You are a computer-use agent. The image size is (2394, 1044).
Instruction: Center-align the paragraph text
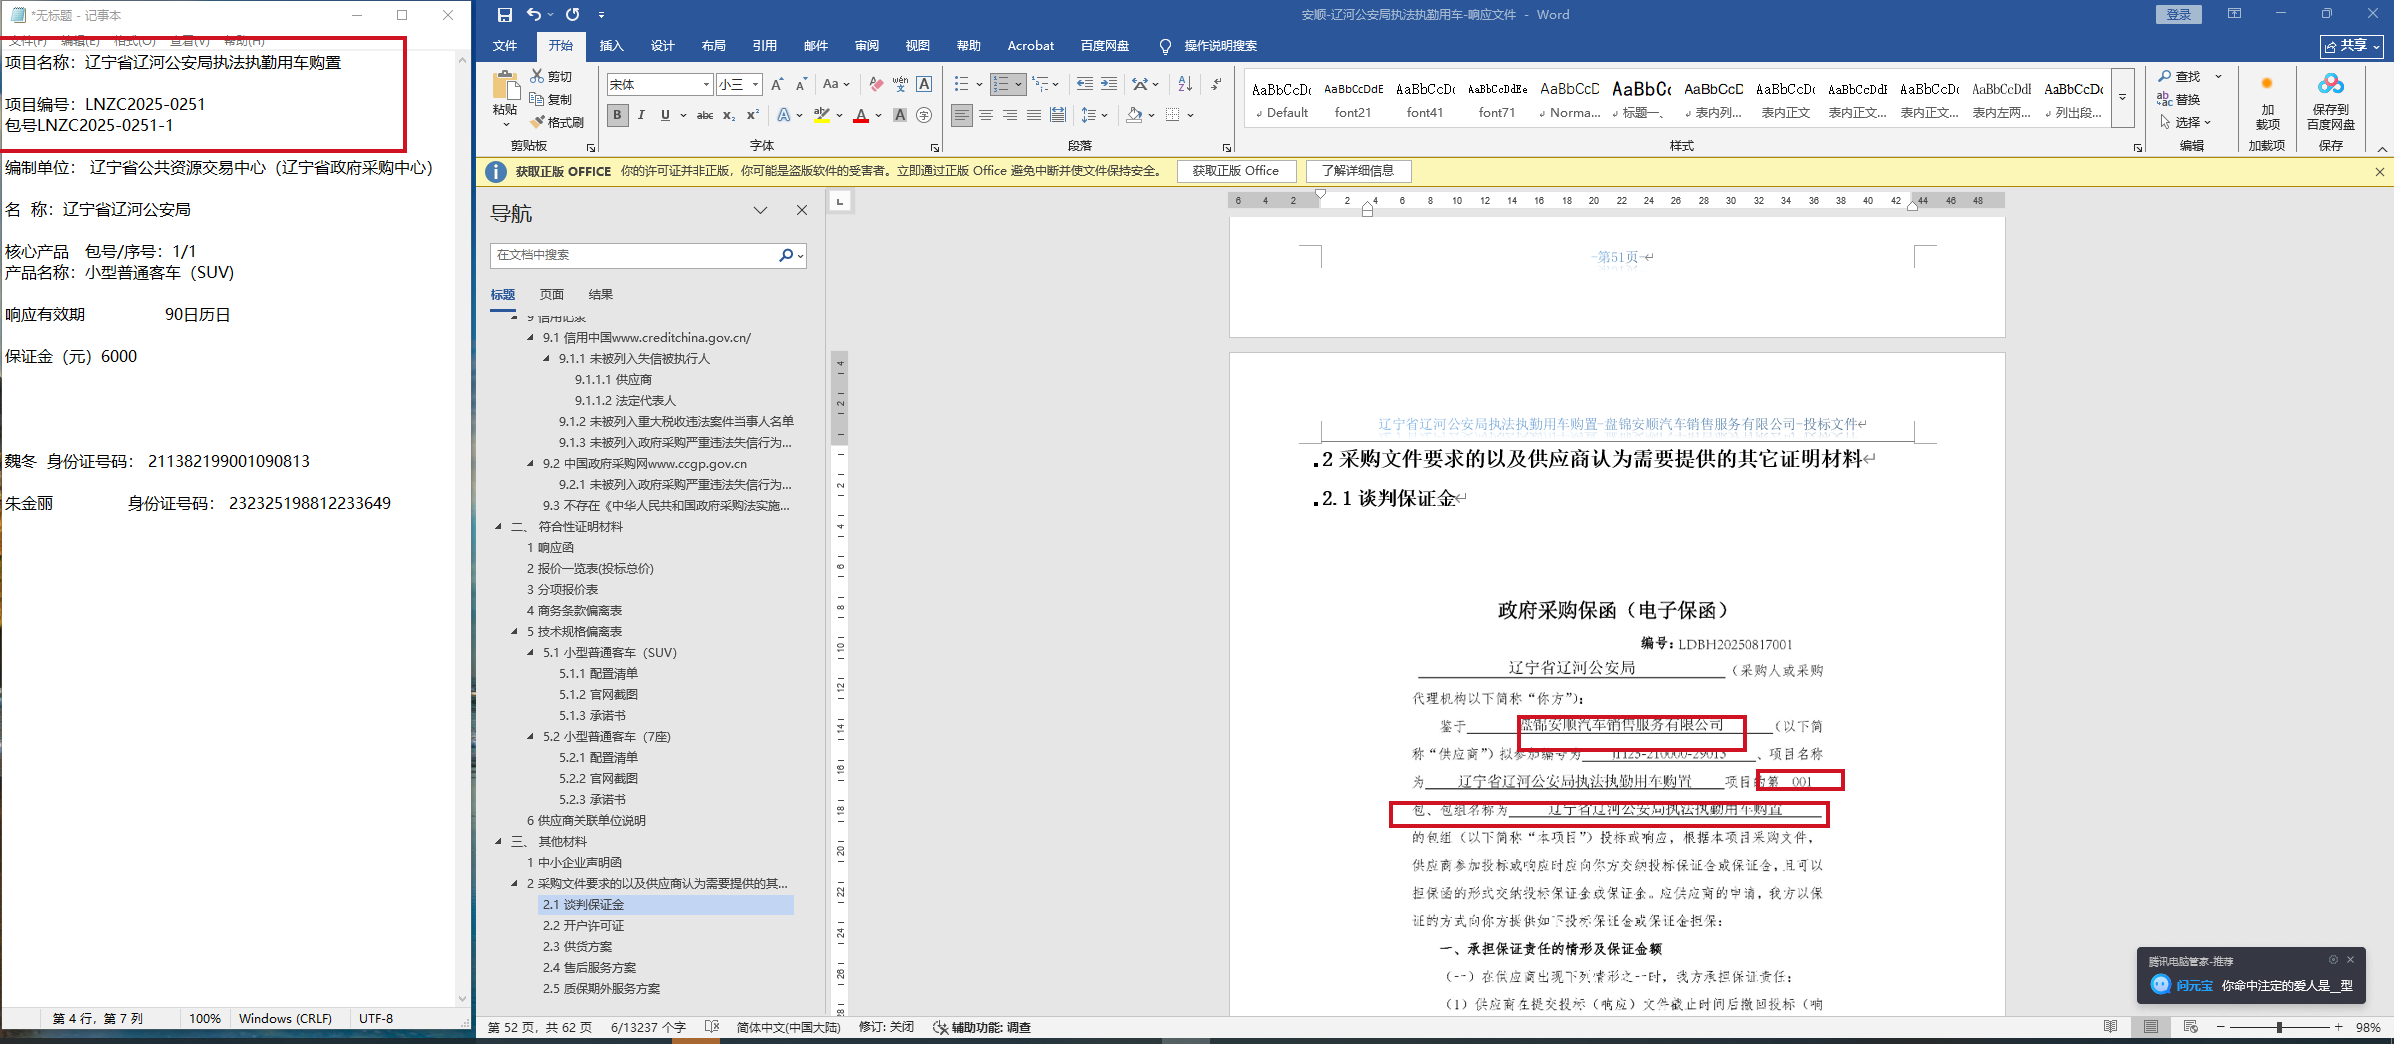(986, 115)
